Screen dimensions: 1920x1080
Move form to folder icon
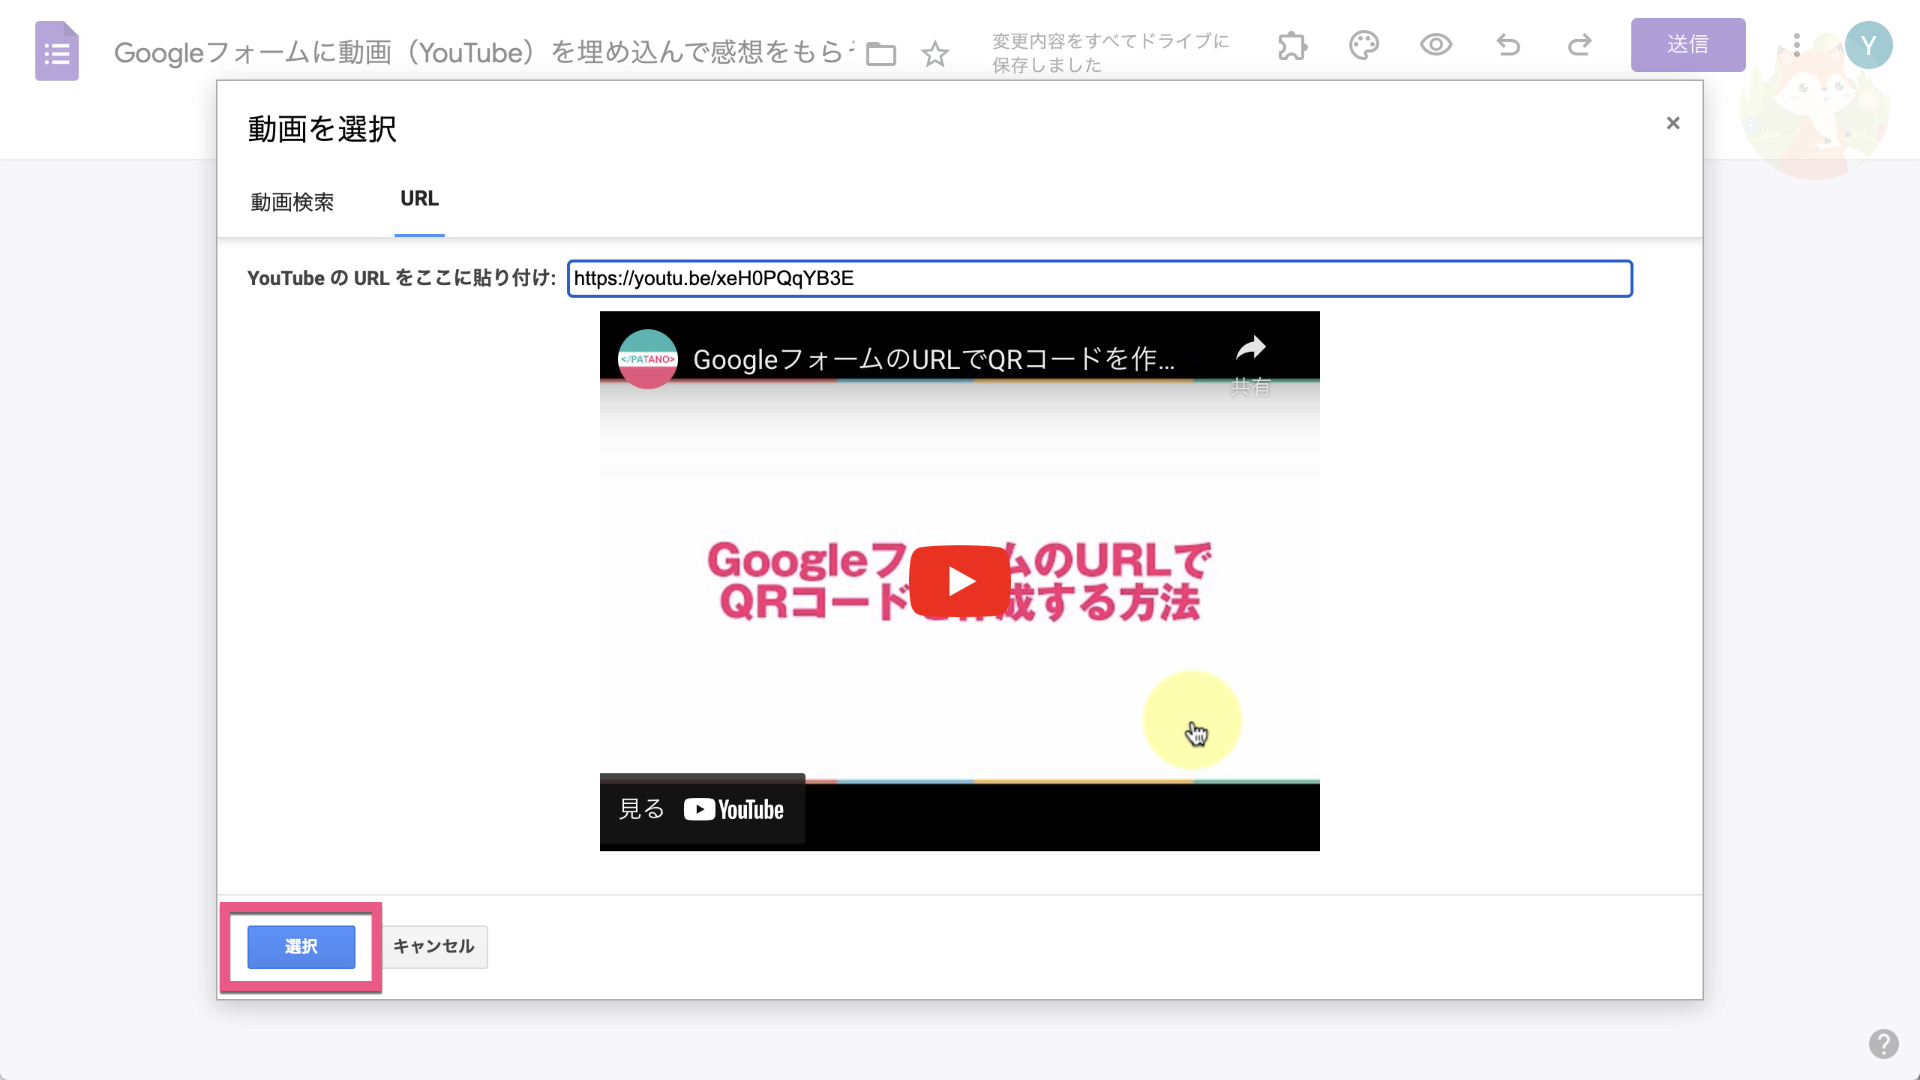coord(881,53)
